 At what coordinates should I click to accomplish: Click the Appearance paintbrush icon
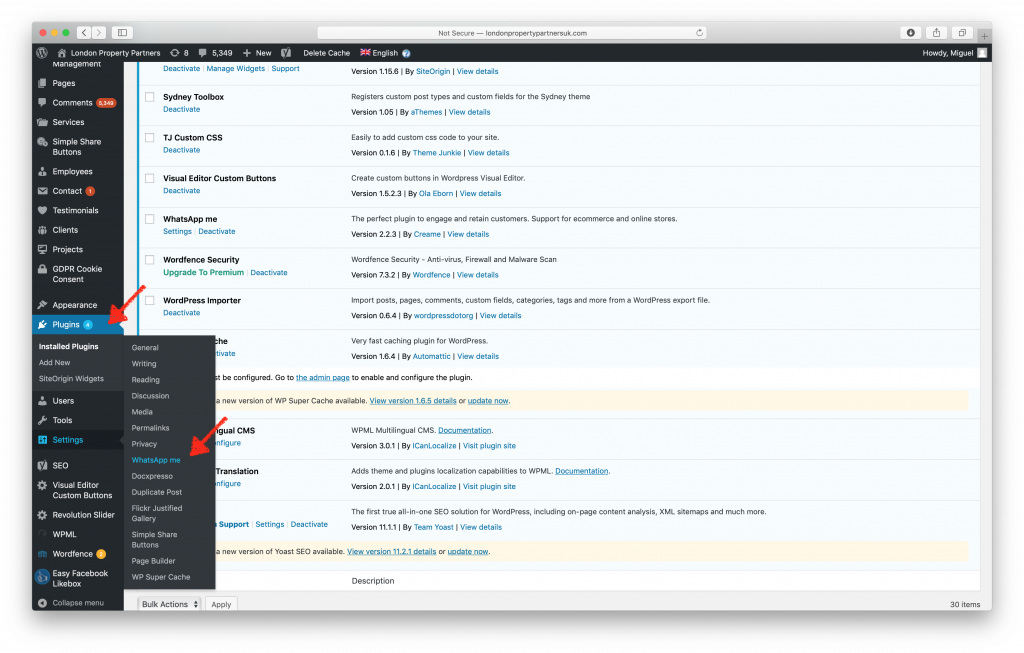[42, 305]
